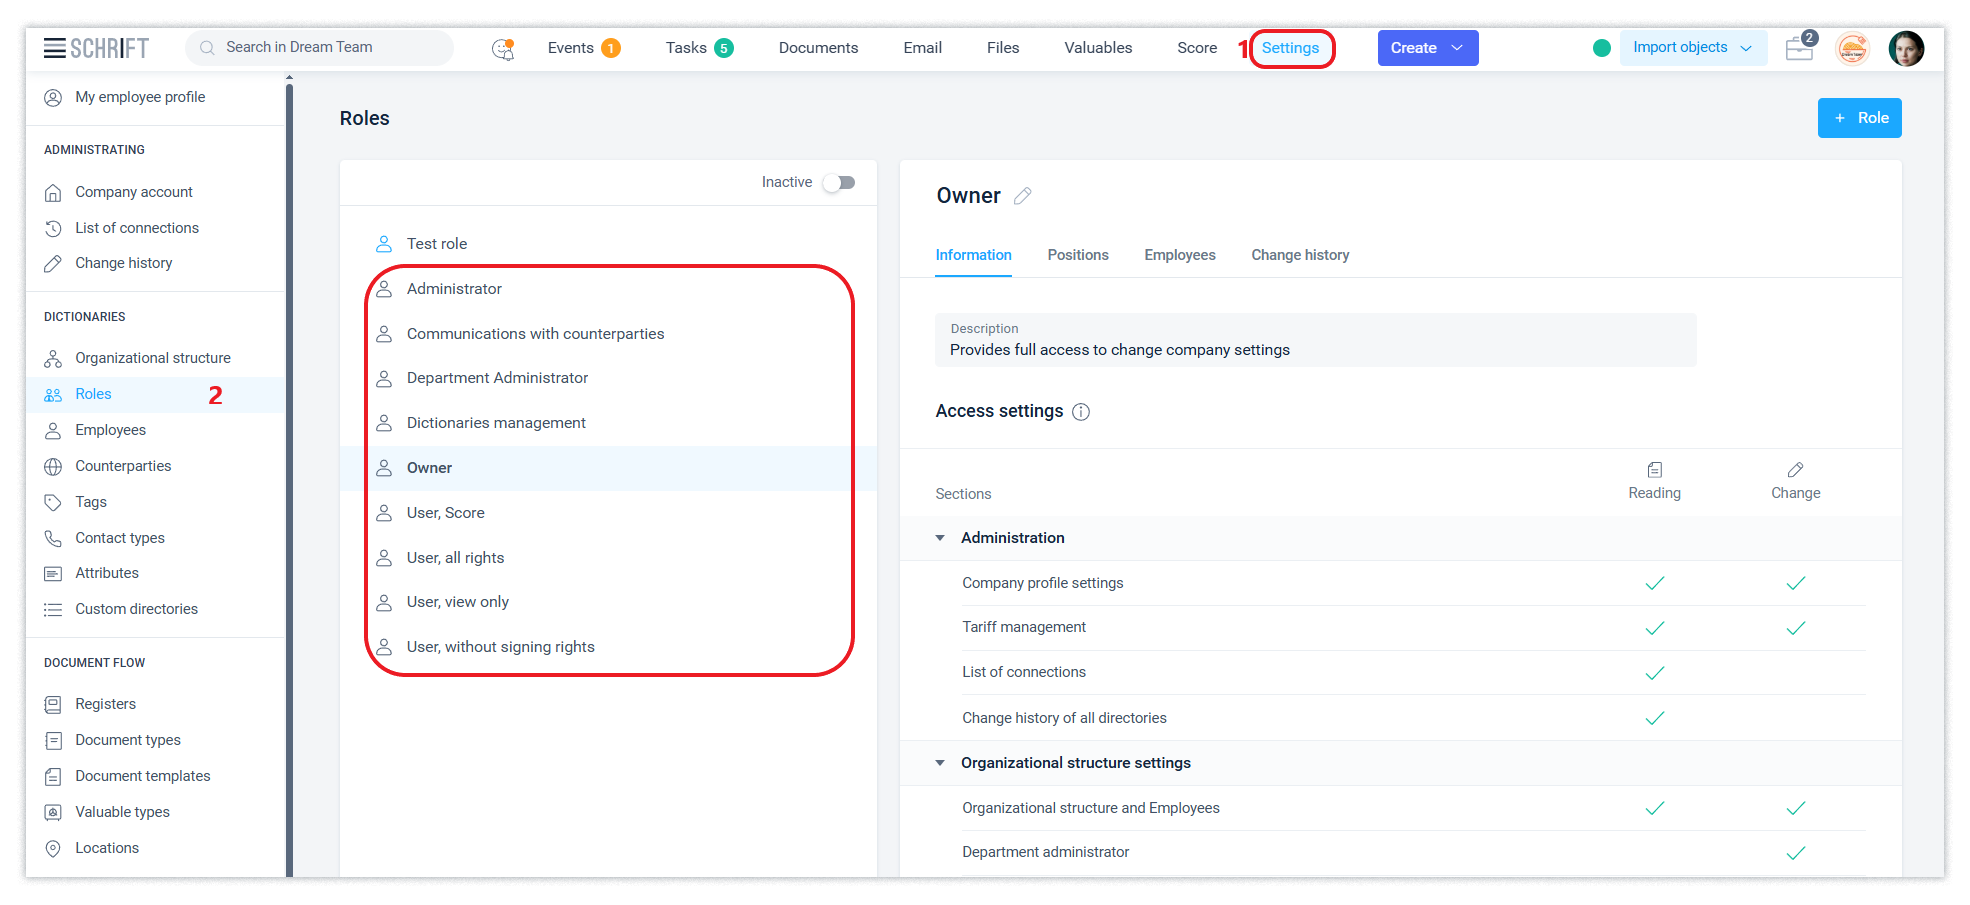Open the Change history tab for Owner
The width and height of the screenshot is (1970, 905).
(1299, 255)
